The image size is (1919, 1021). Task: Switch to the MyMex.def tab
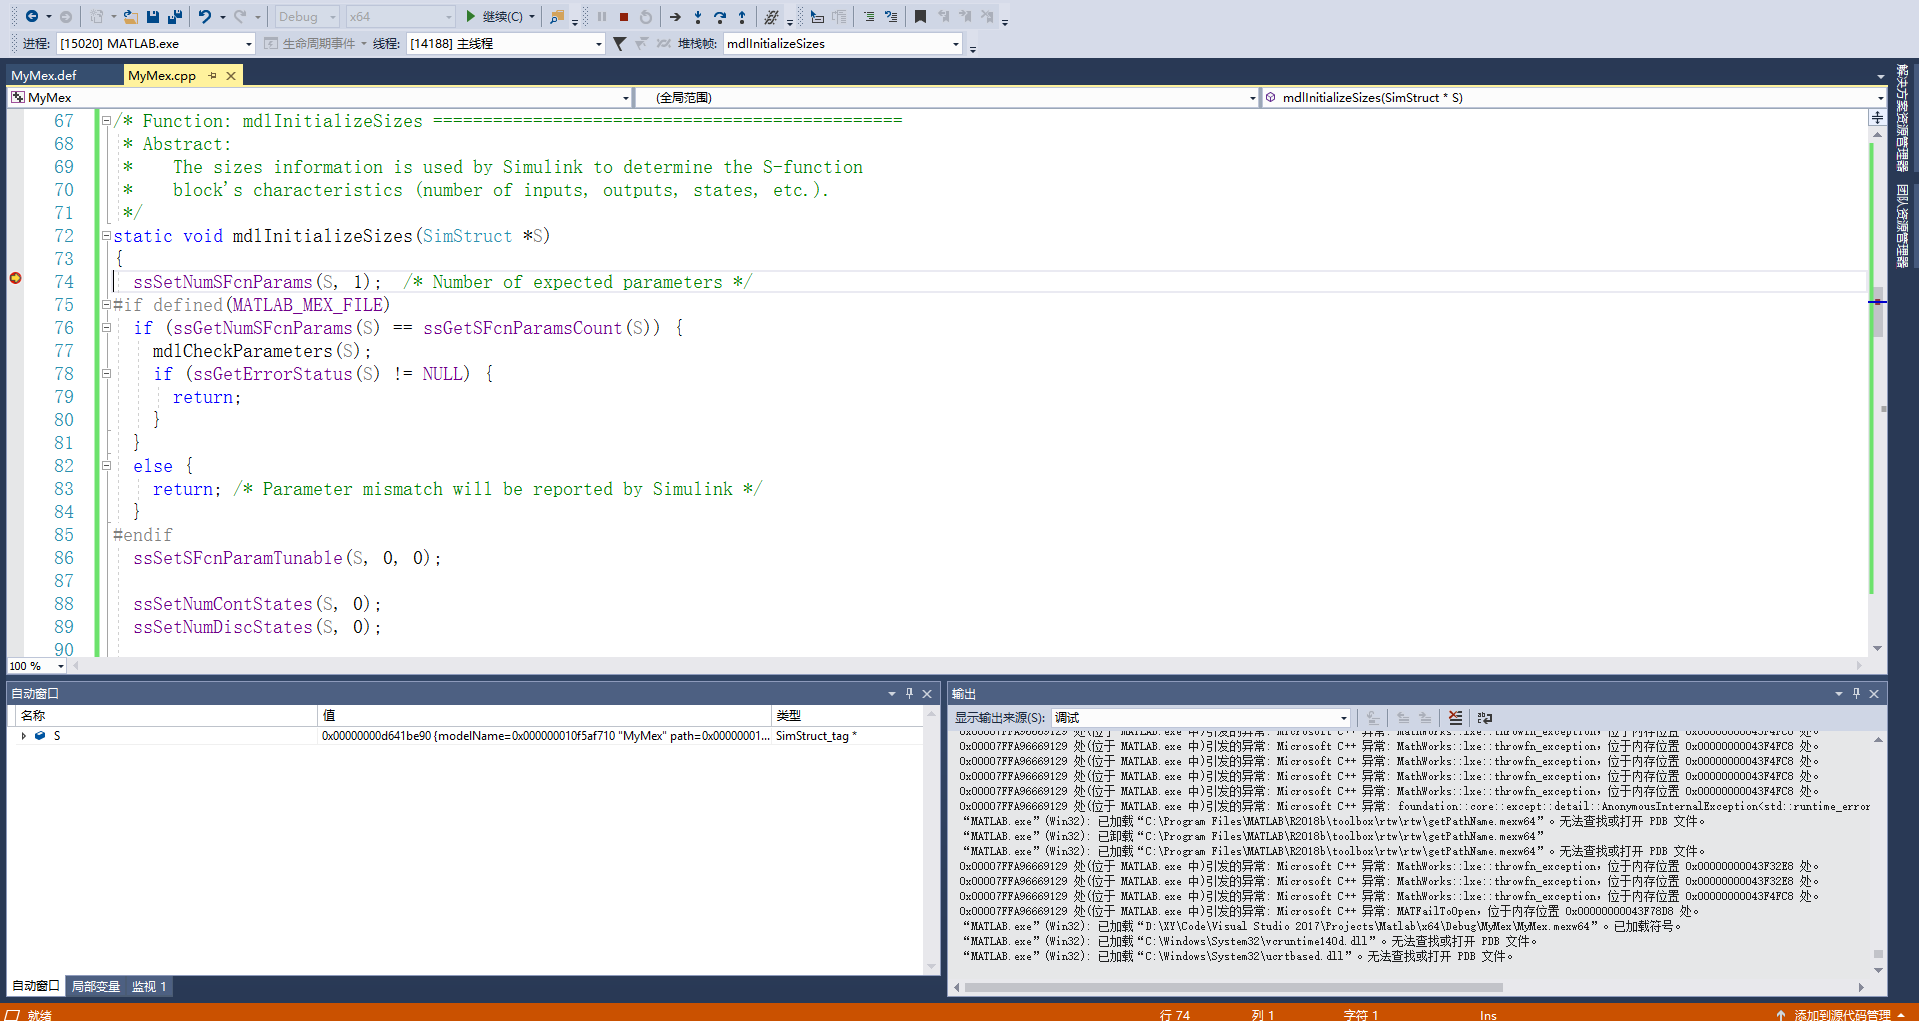pyautogui.click(x=45, y=74)
